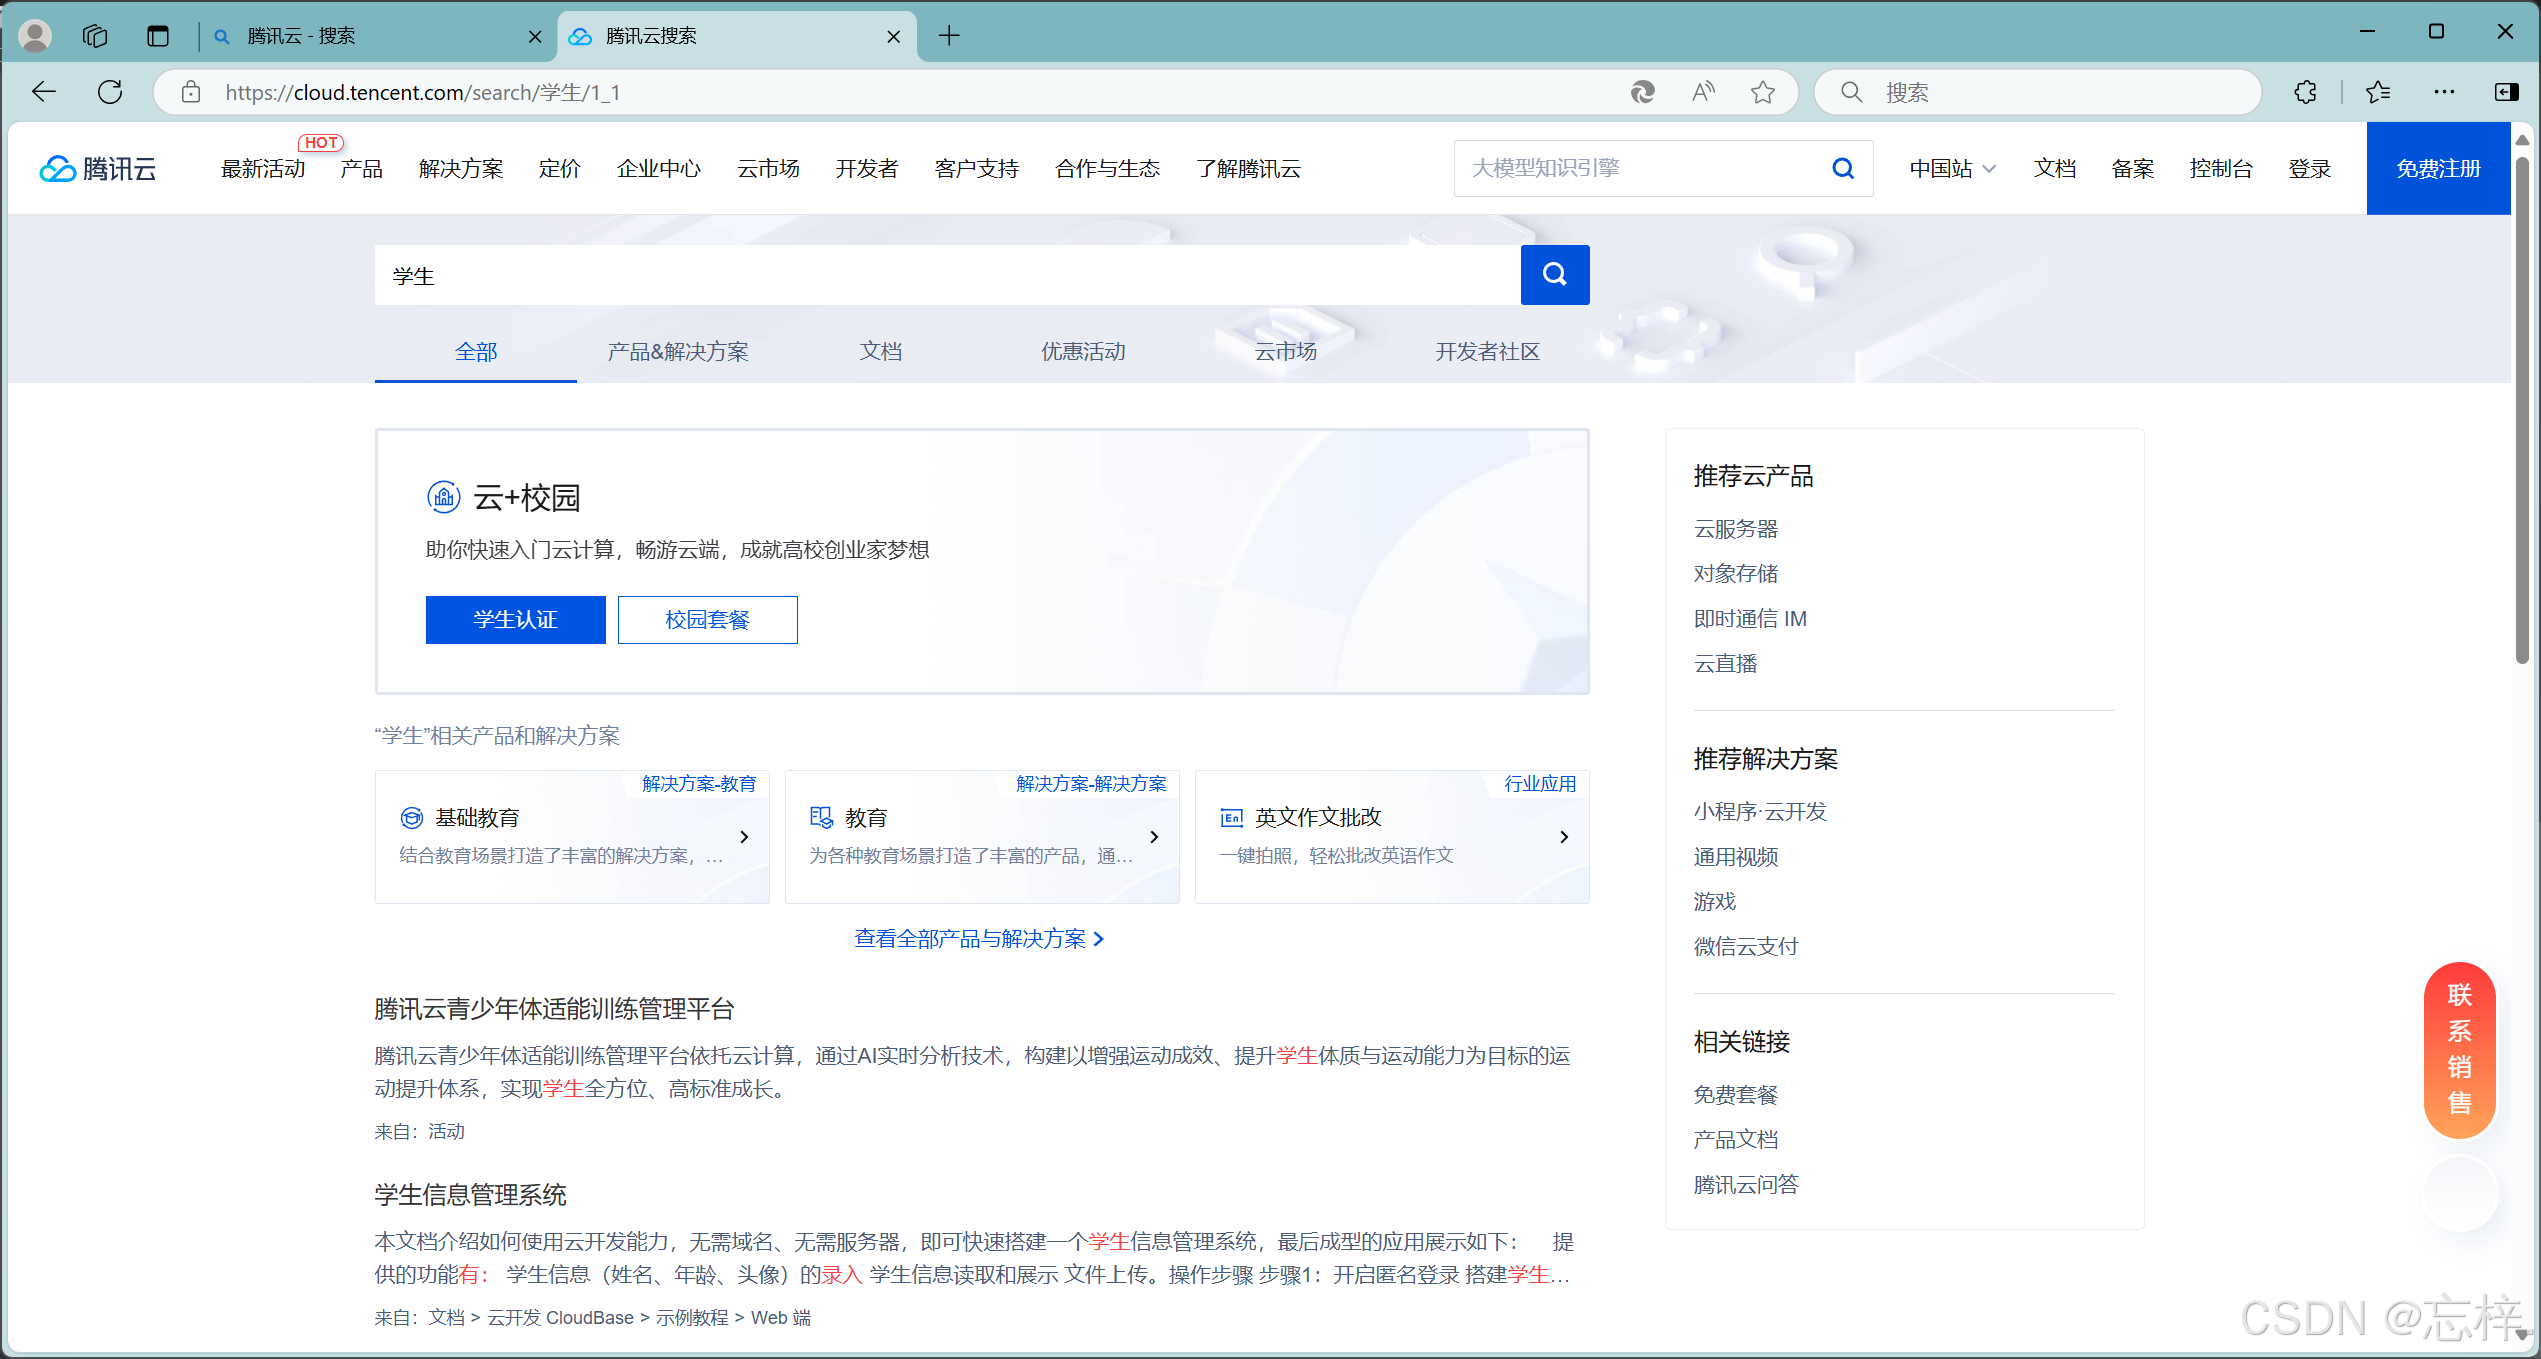Open the browser tab actions menu icon
The height and width of the screenshot is (1359, 2541).
[x=158, y=36]
